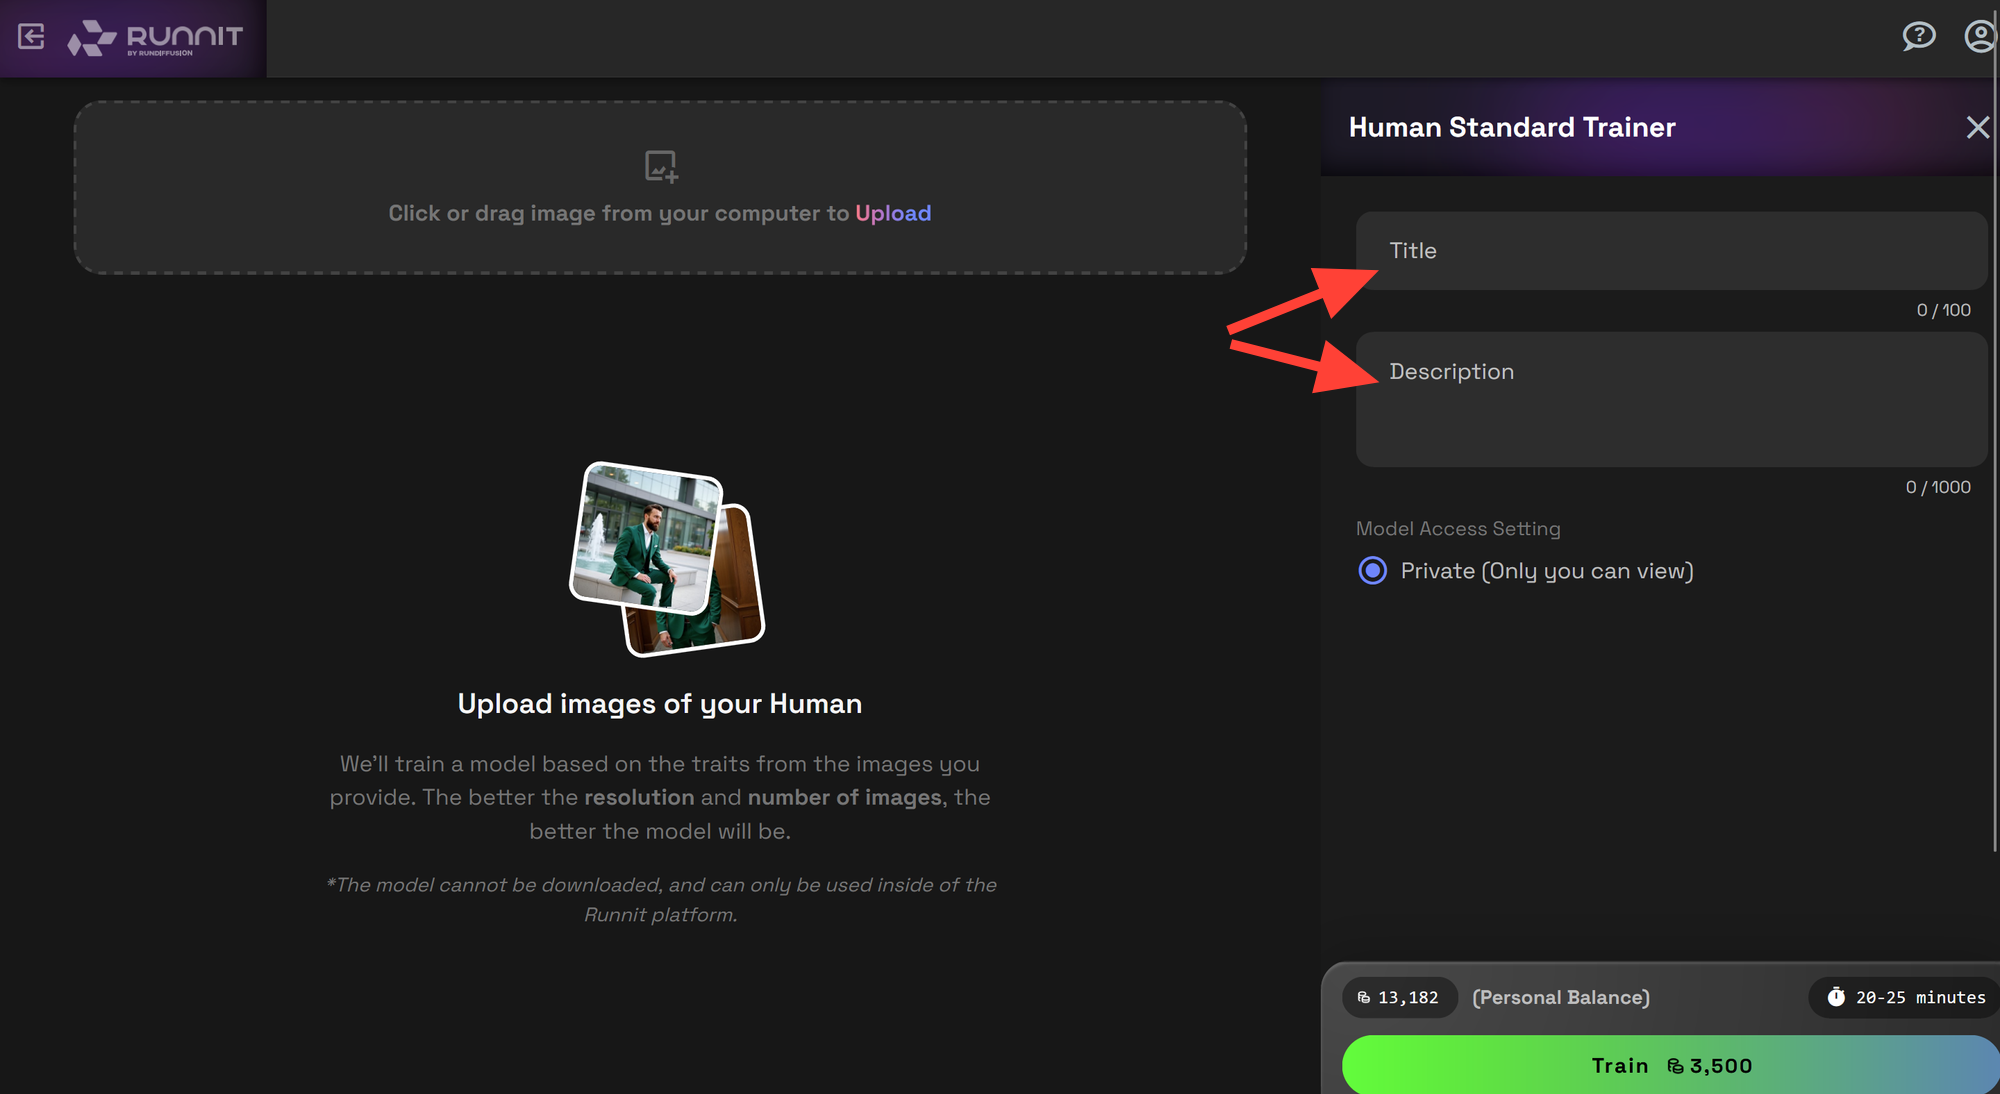
Task: Click the Upload link in the dropzone text
Action: point(894,213)
